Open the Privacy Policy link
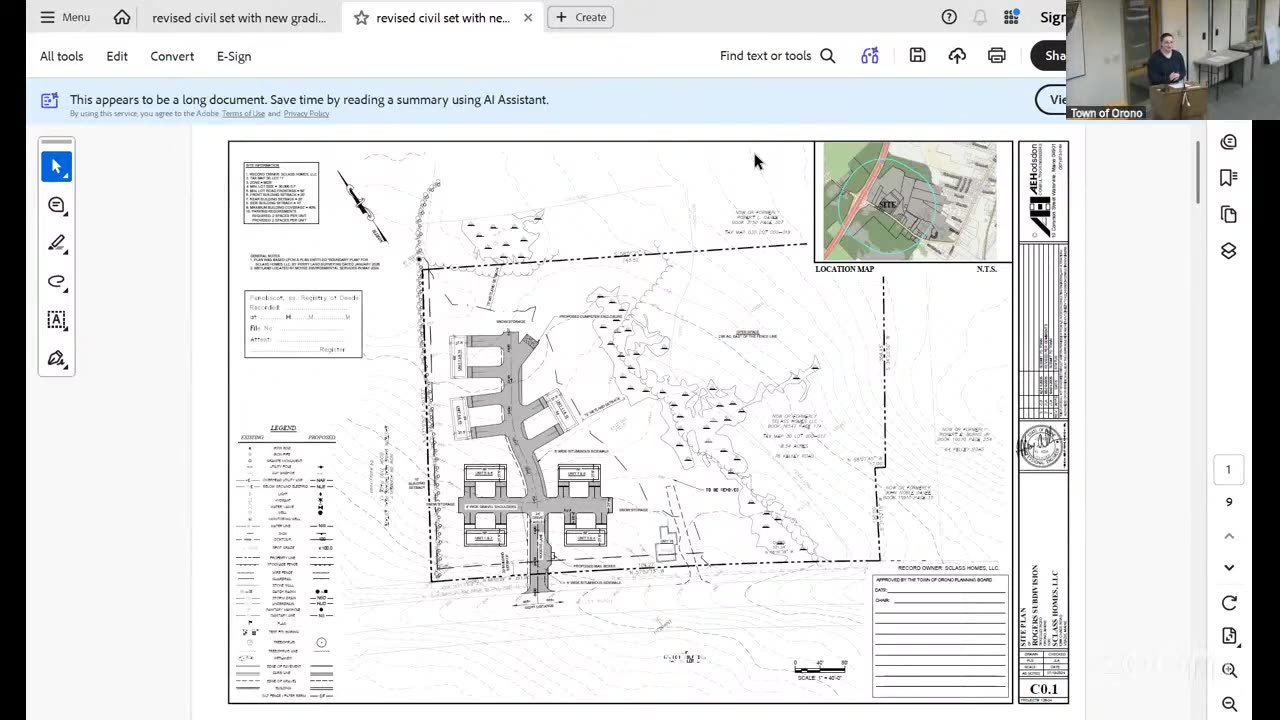The height and width of the screenshot is (720, 1280). point(306,114)
